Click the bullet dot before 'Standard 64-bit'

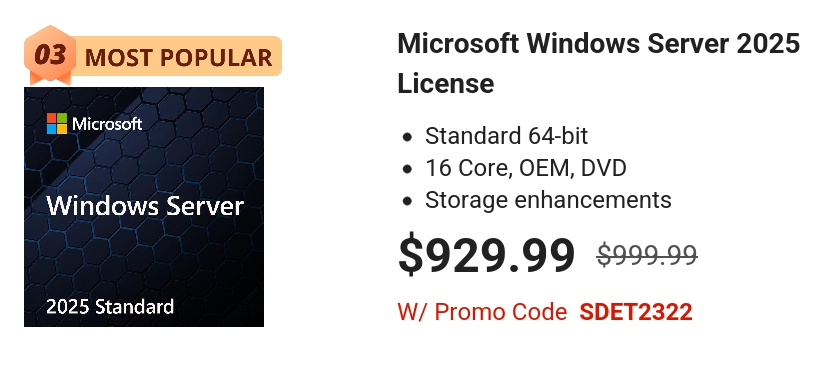[407, 137]
